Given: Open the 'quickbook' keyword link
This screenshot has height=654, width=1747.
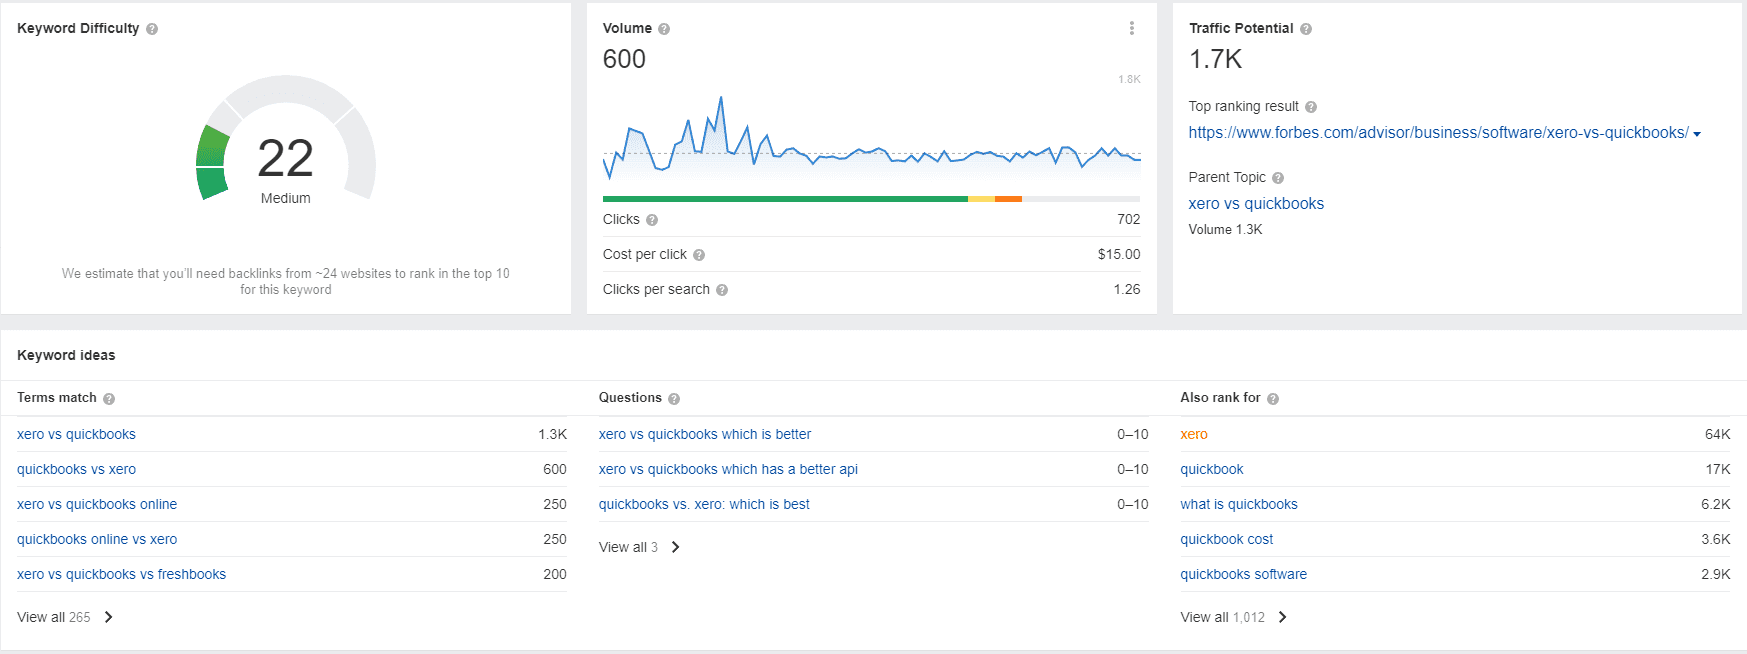Looking at the screenshot, I should point(1212,469).
